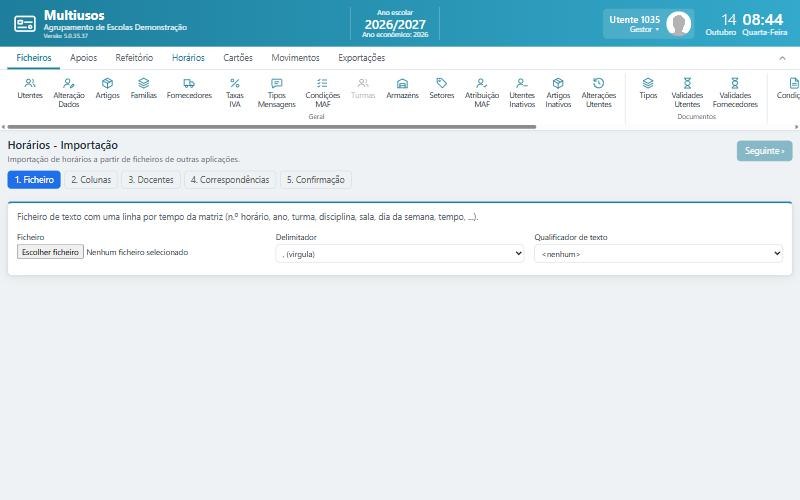Open Validades Fornecedores hourglass icon

click(x=735, y=93)
